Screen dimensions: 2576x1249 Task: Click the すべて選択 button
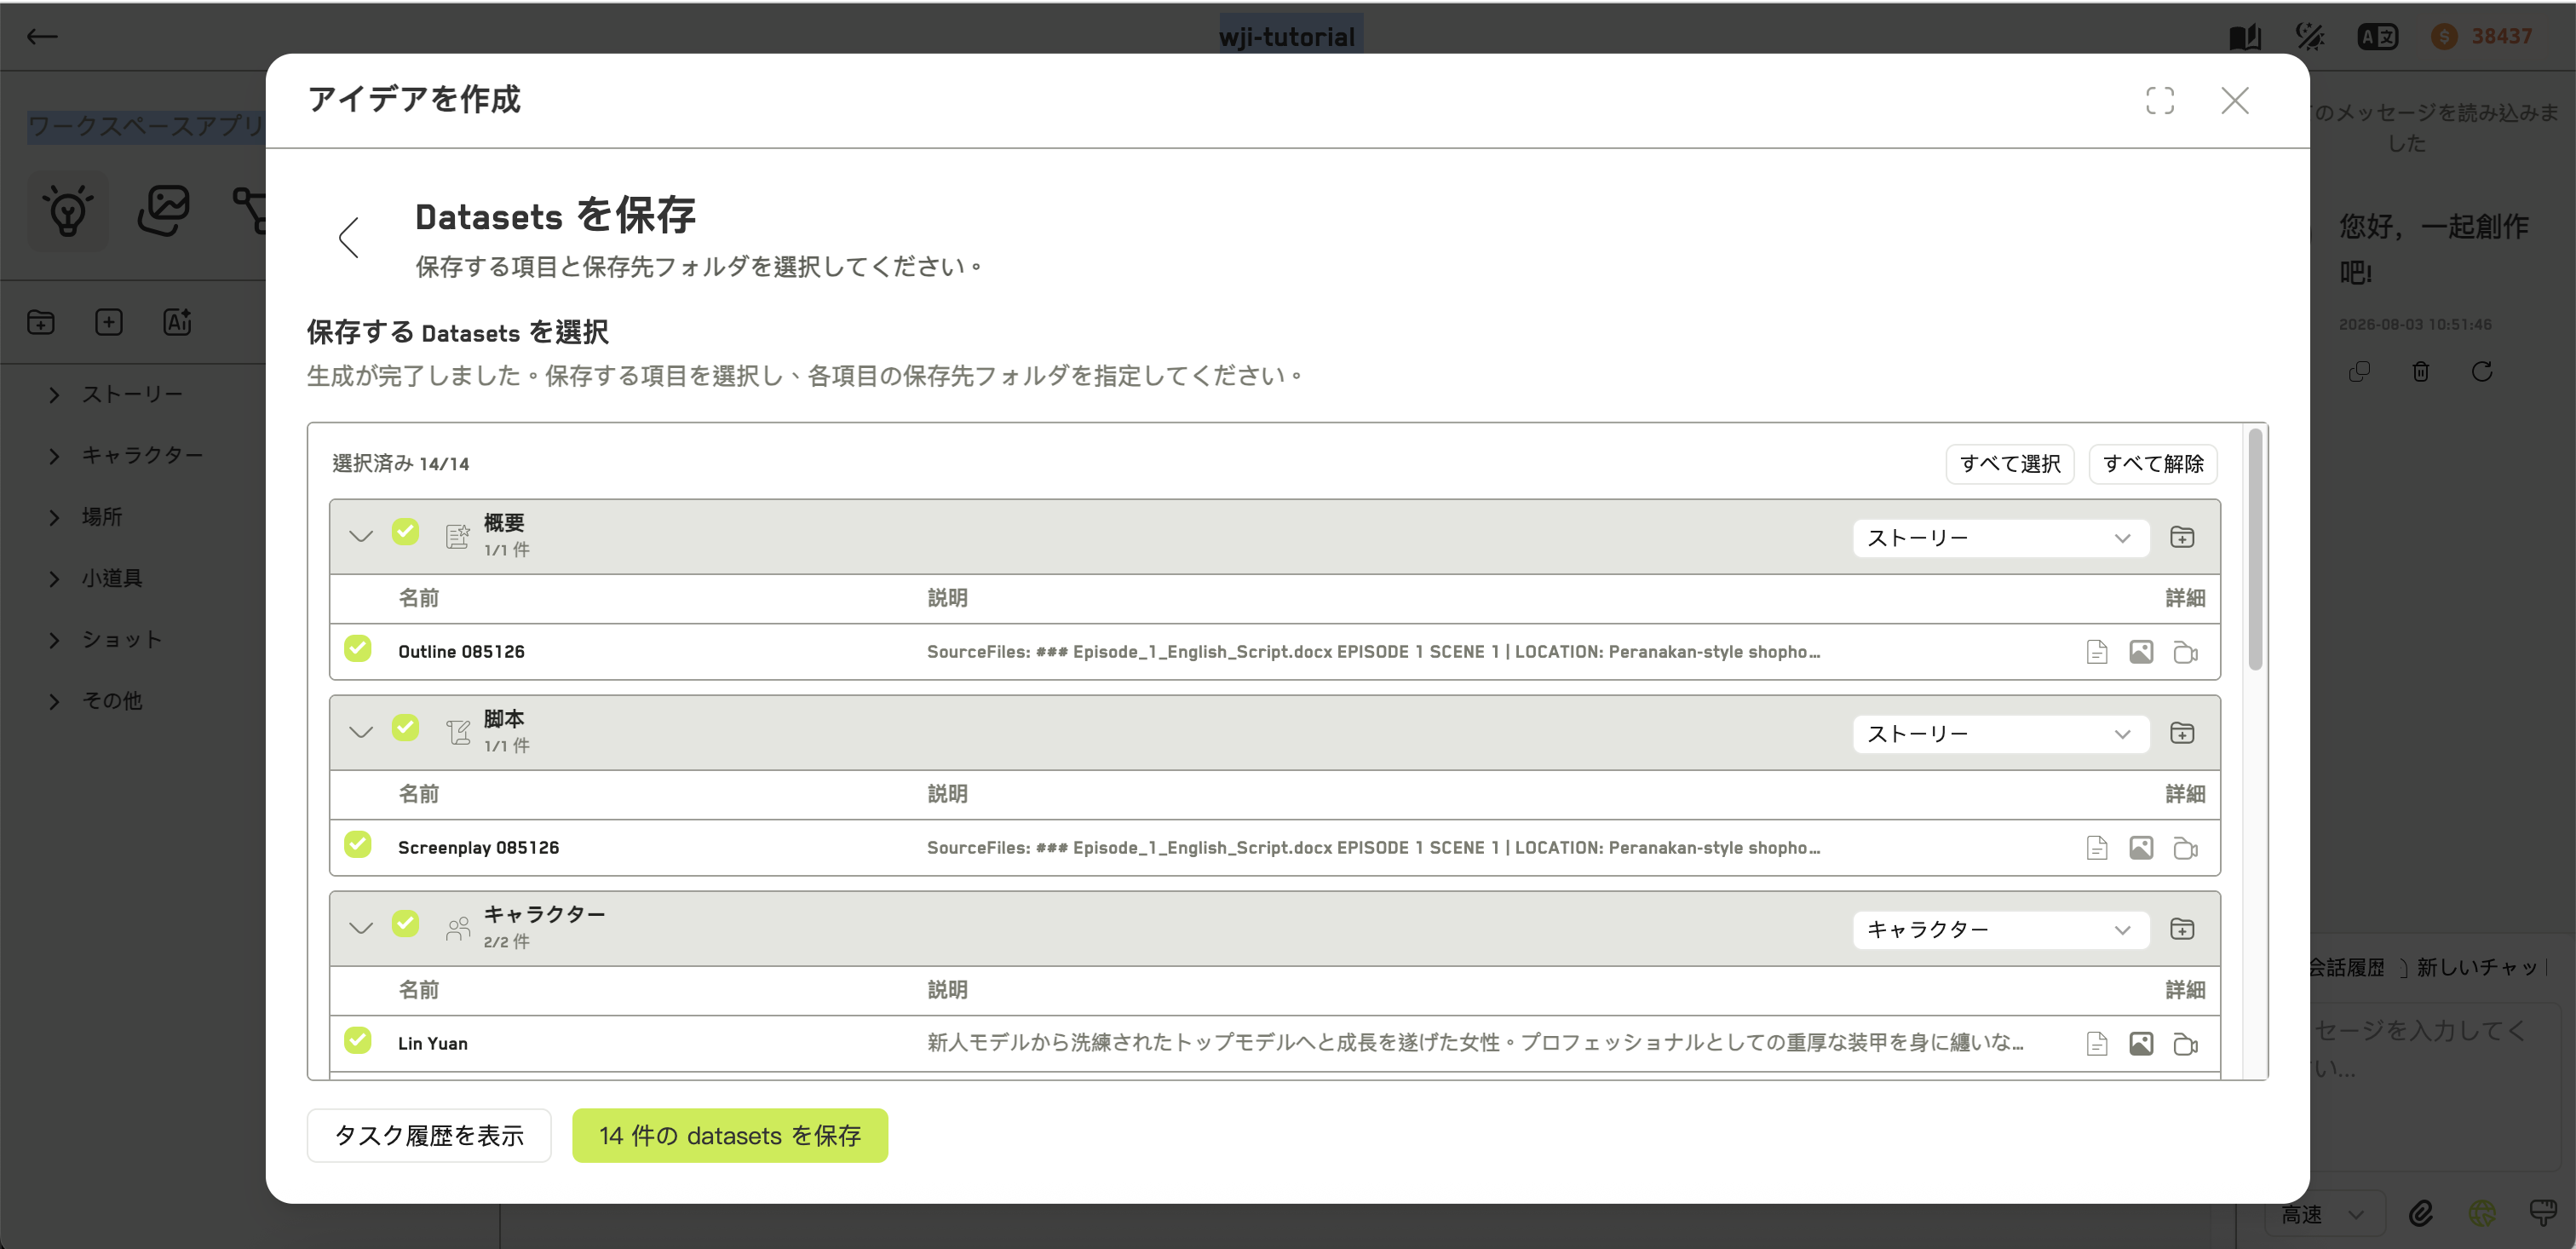click(x=2010, y=464)
